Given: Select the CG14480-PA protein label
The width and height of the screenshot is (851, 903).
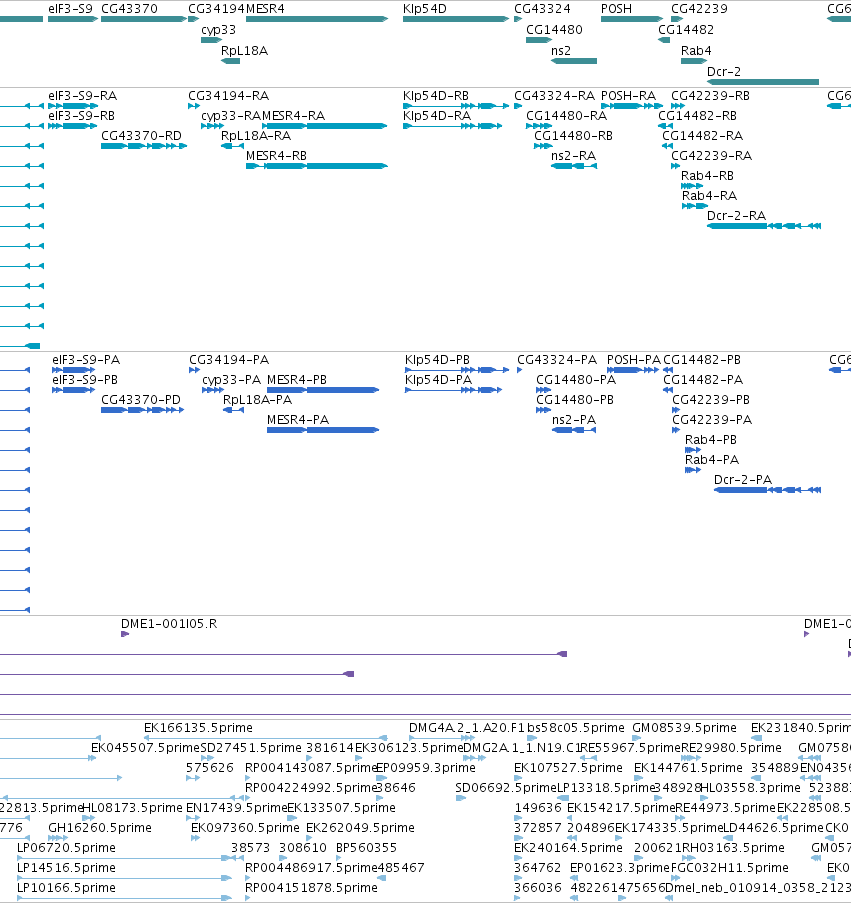Looking at the screenshot, I should (576, 380).
